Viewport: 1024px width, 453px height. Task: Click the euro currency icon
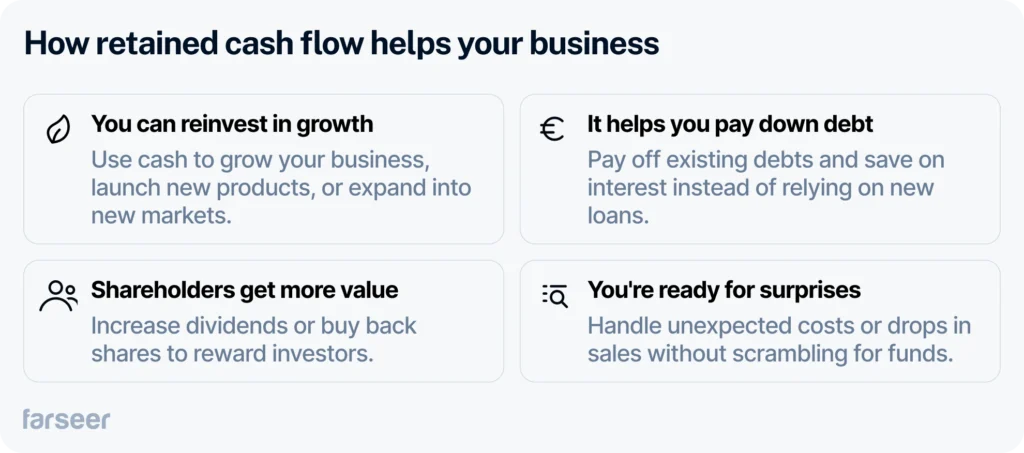[552, 130]
